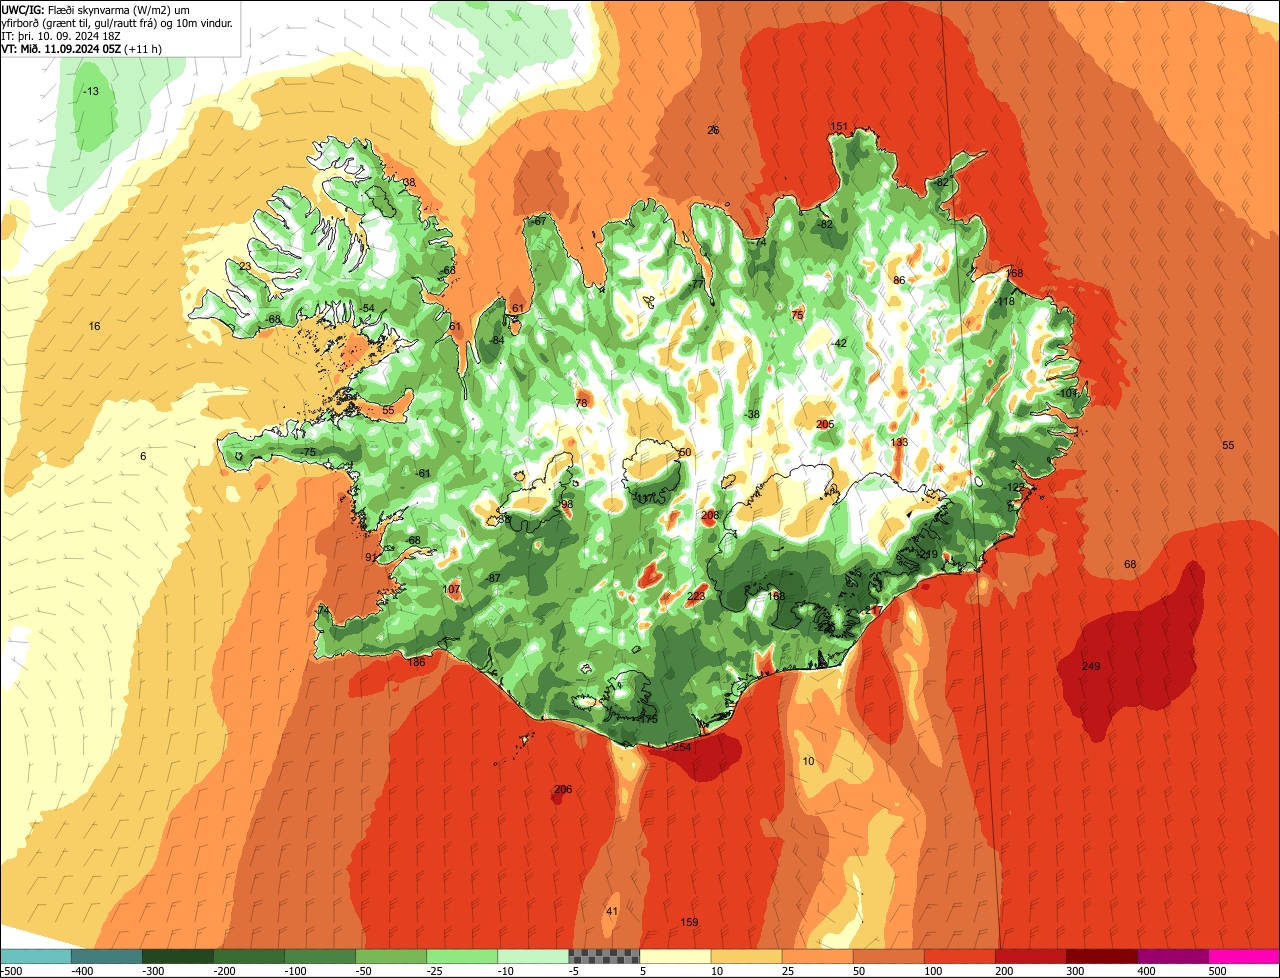Click the '249' value in the dark red sea area
Screen dimensions: 1280x978
coord(1091,666)
